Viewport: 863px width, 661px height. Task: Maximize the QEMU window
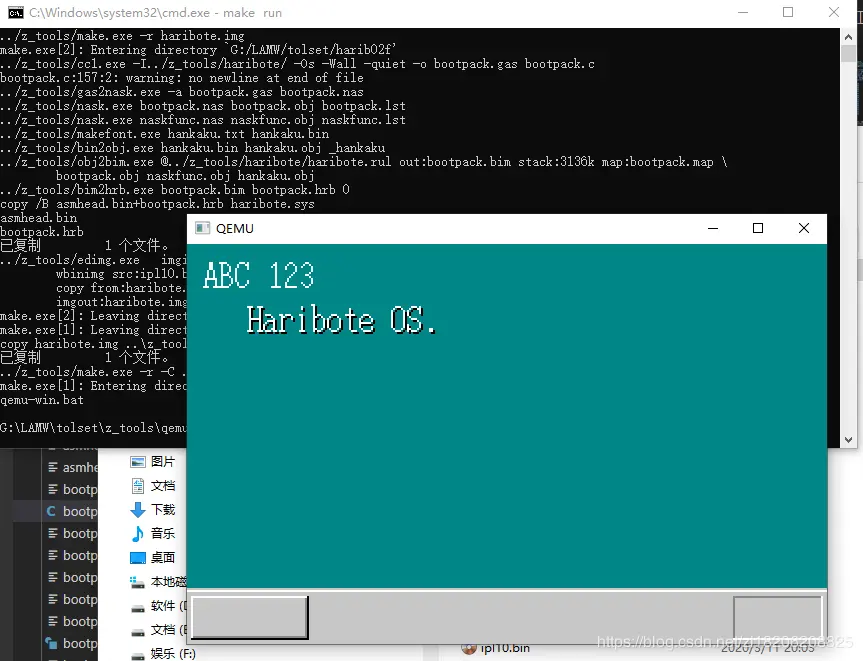pyautogui.click(x=758, y=228)
